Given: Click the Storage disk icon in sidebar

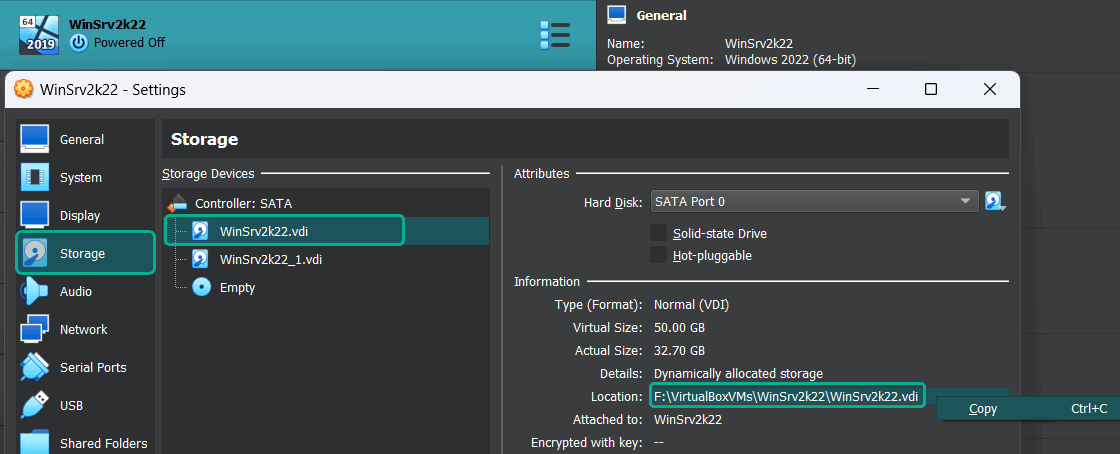Looking at the screenshot, I should point(34,253).
